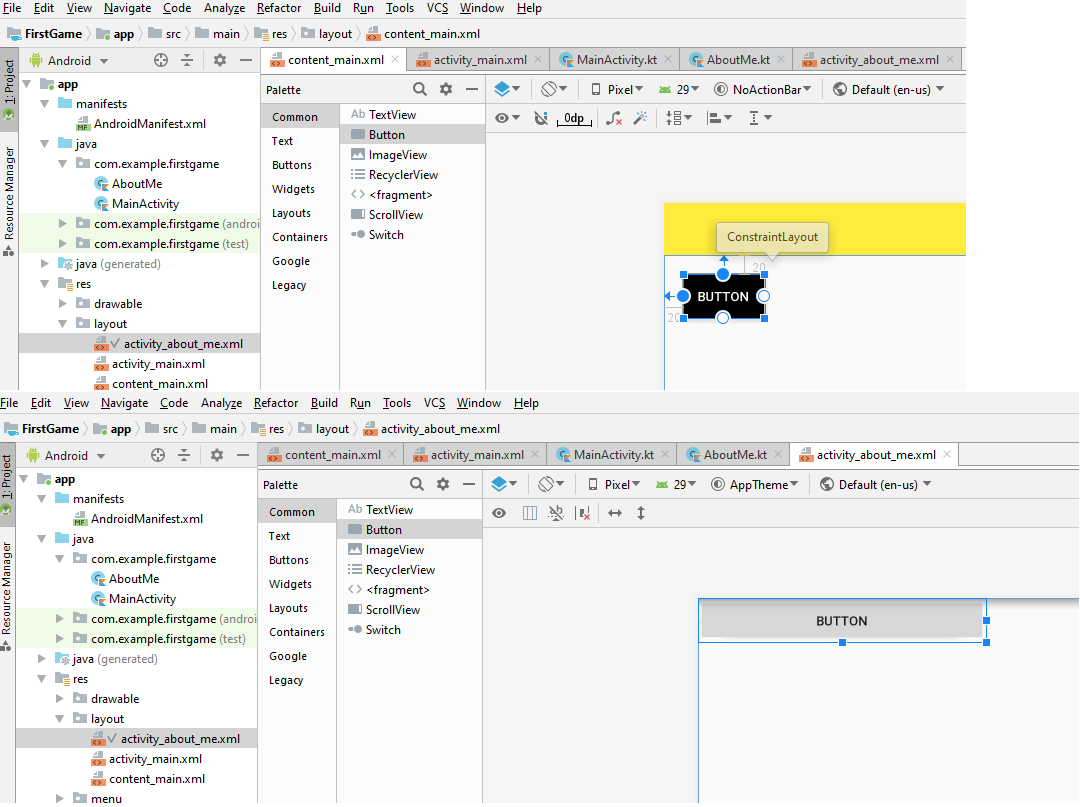Toggle the crossed-out magic wand icon in lower window
The image size is (1080, 807).
556,513
